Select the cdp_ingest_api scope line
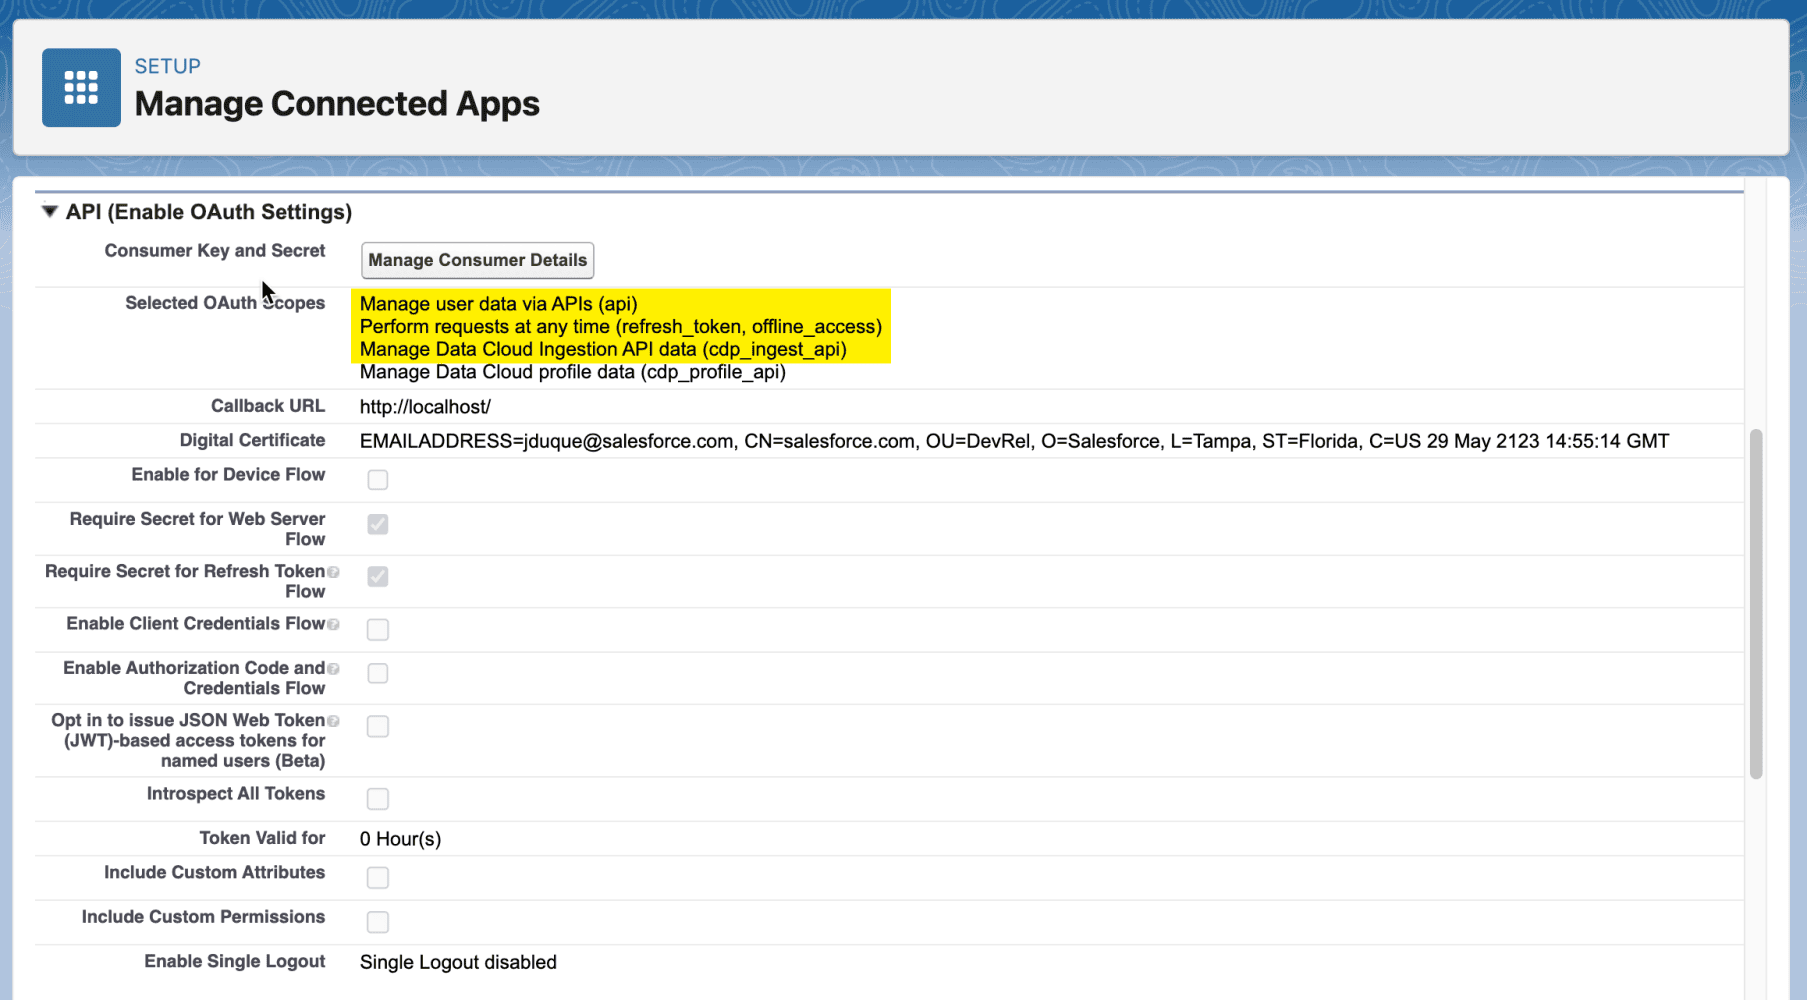 click(x=603, y=349)
